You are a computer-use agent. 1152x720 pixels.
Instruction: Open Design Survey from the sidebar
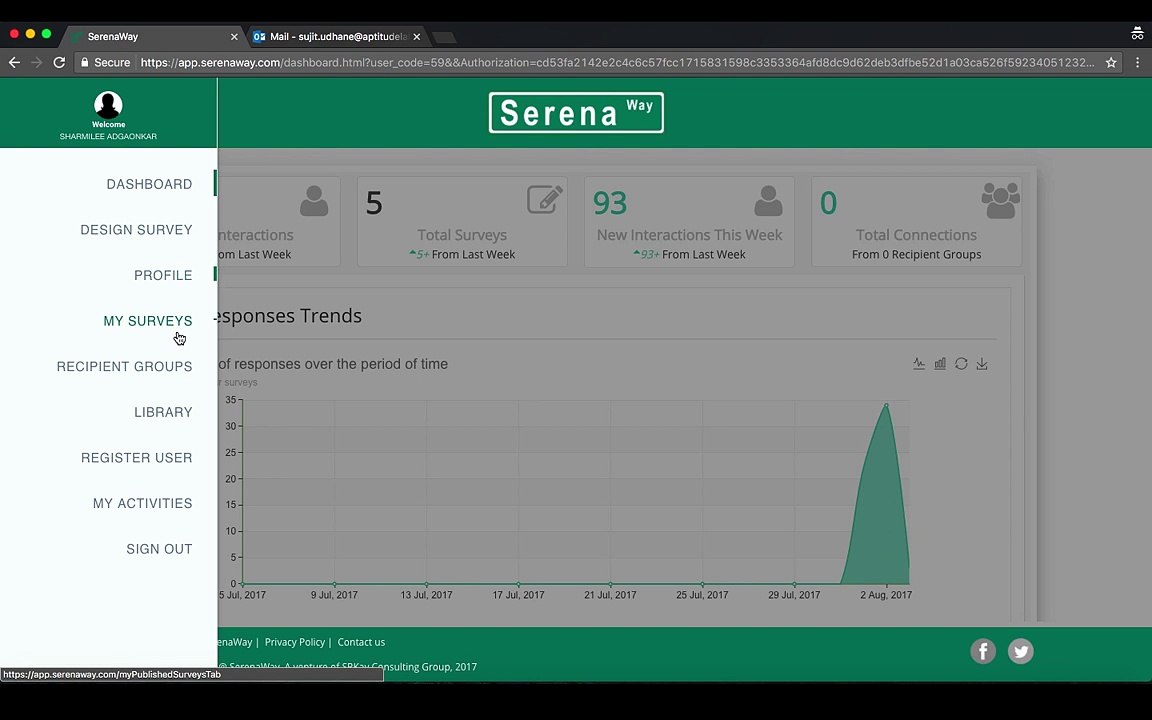click(x=136, y=230)
